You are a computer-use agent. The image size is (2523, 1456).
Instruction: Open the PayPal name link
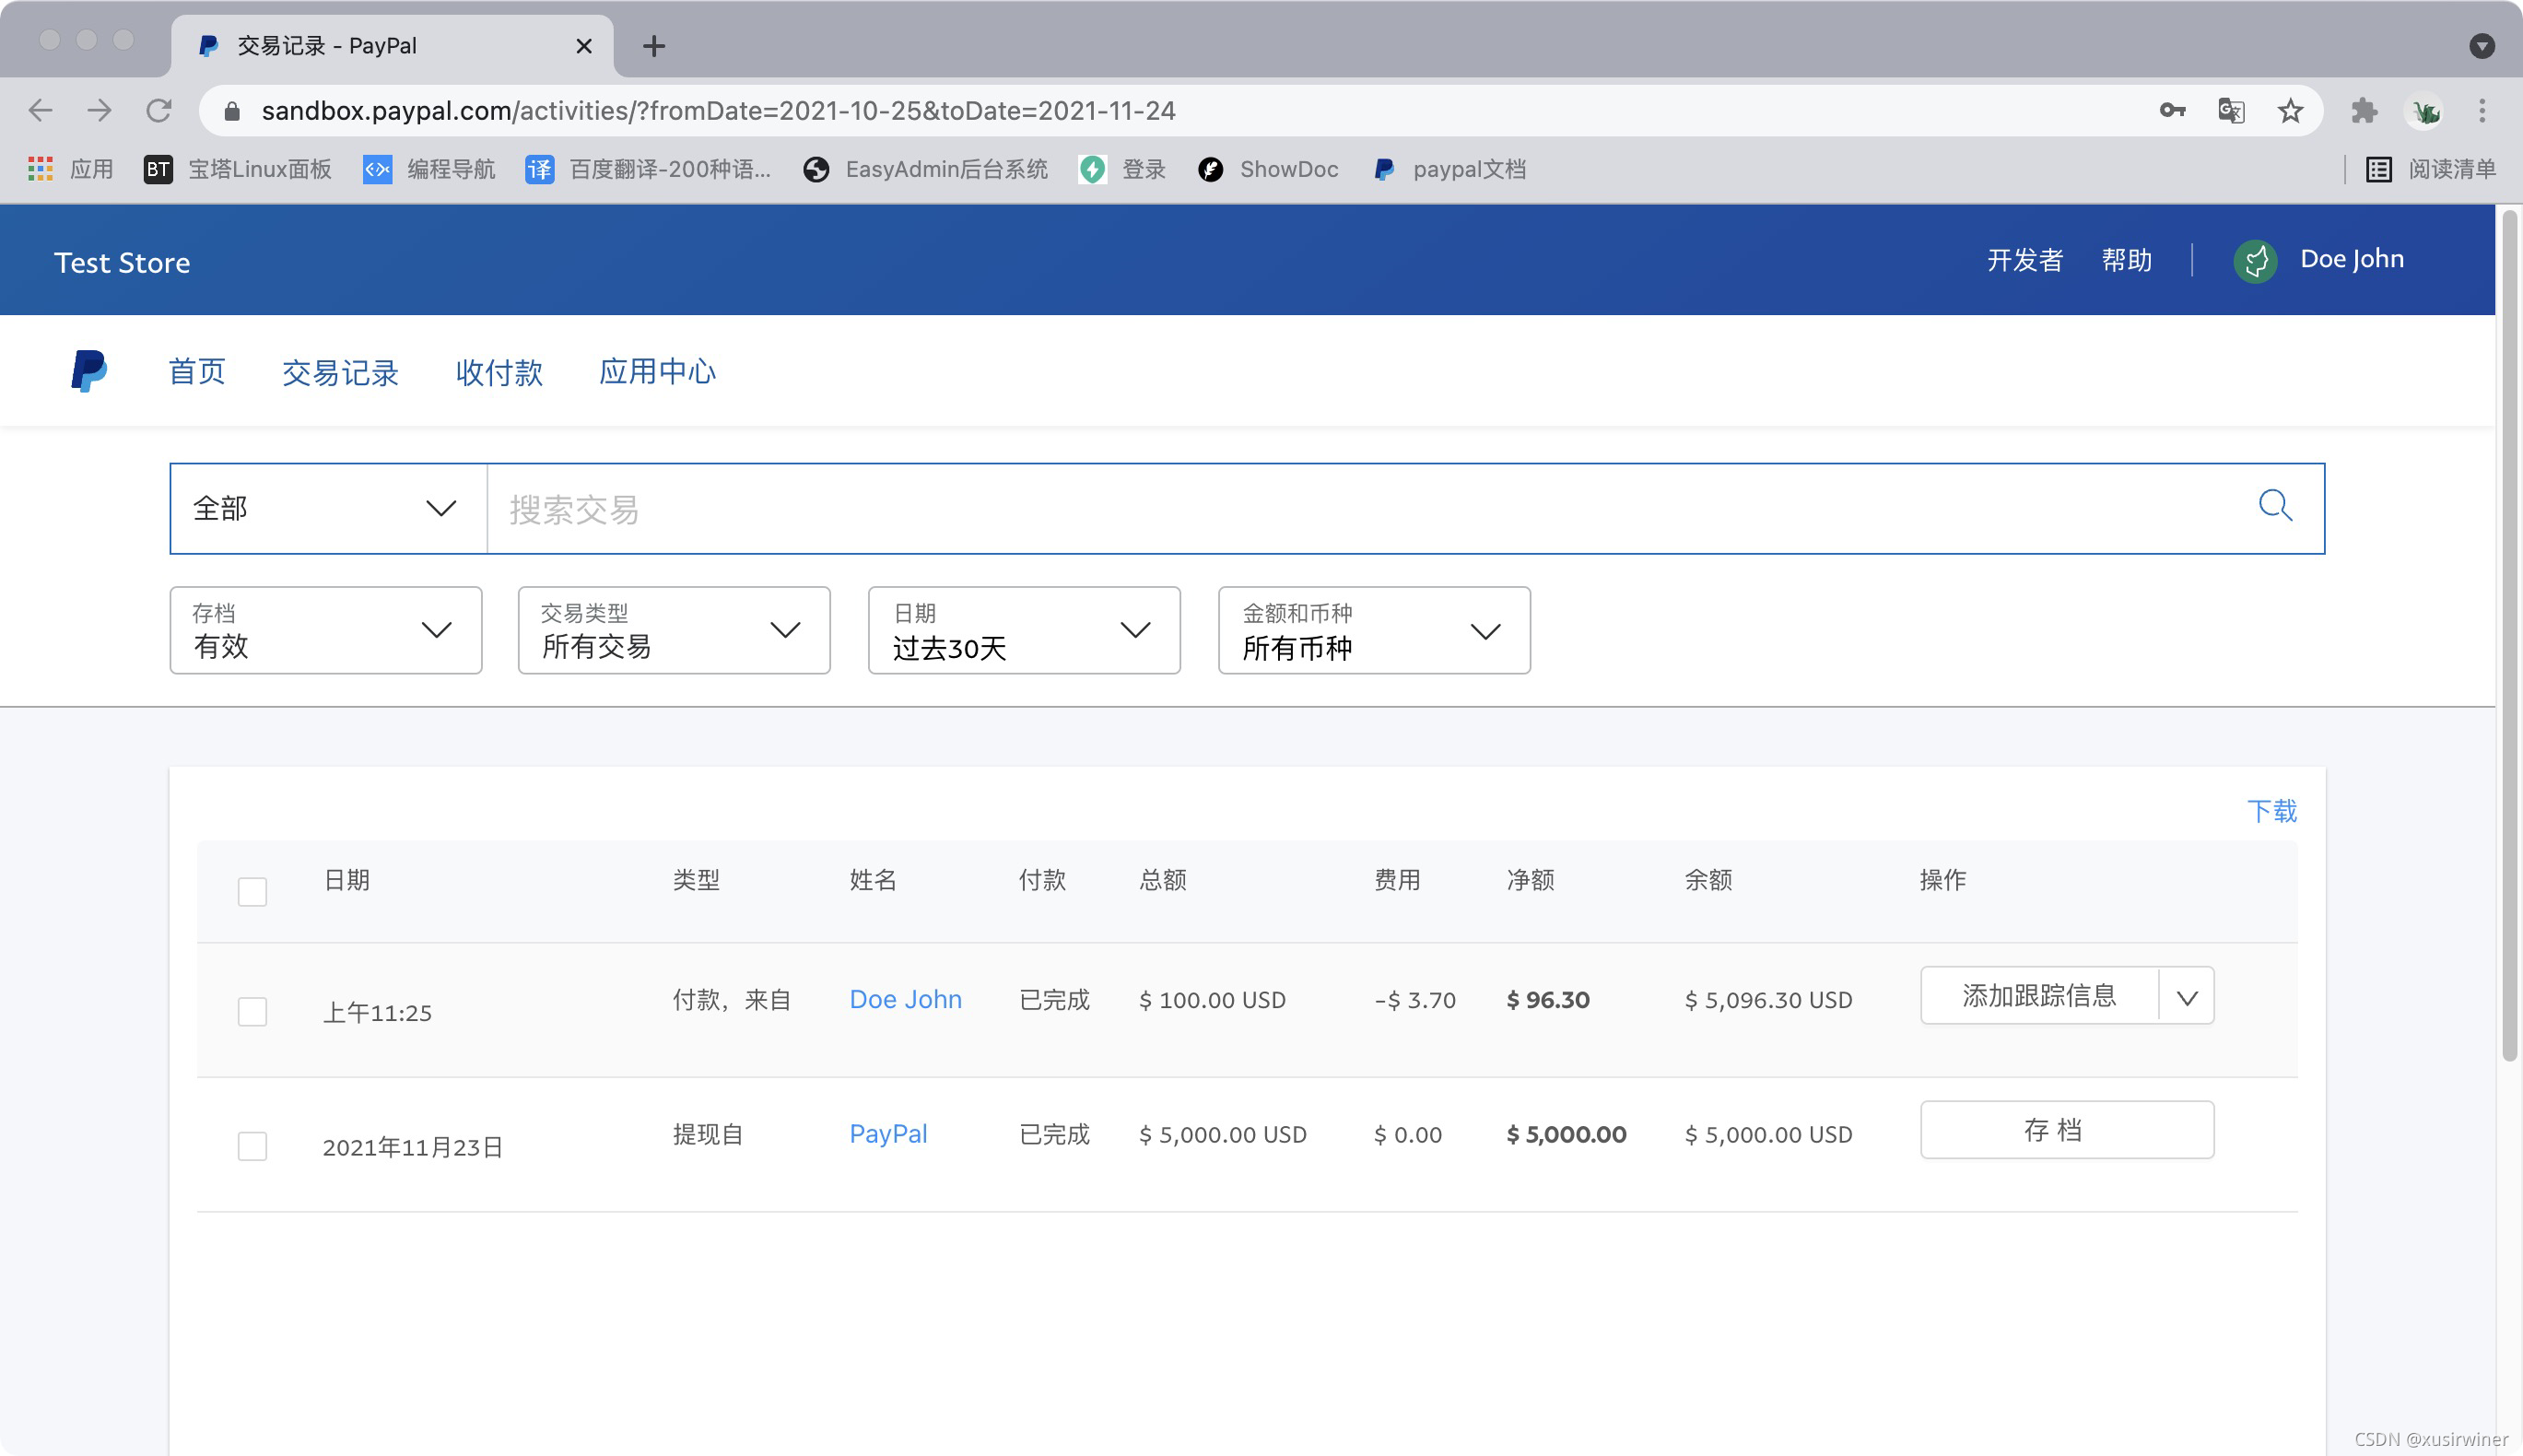pyautogui.click(x=888, y=1134)
